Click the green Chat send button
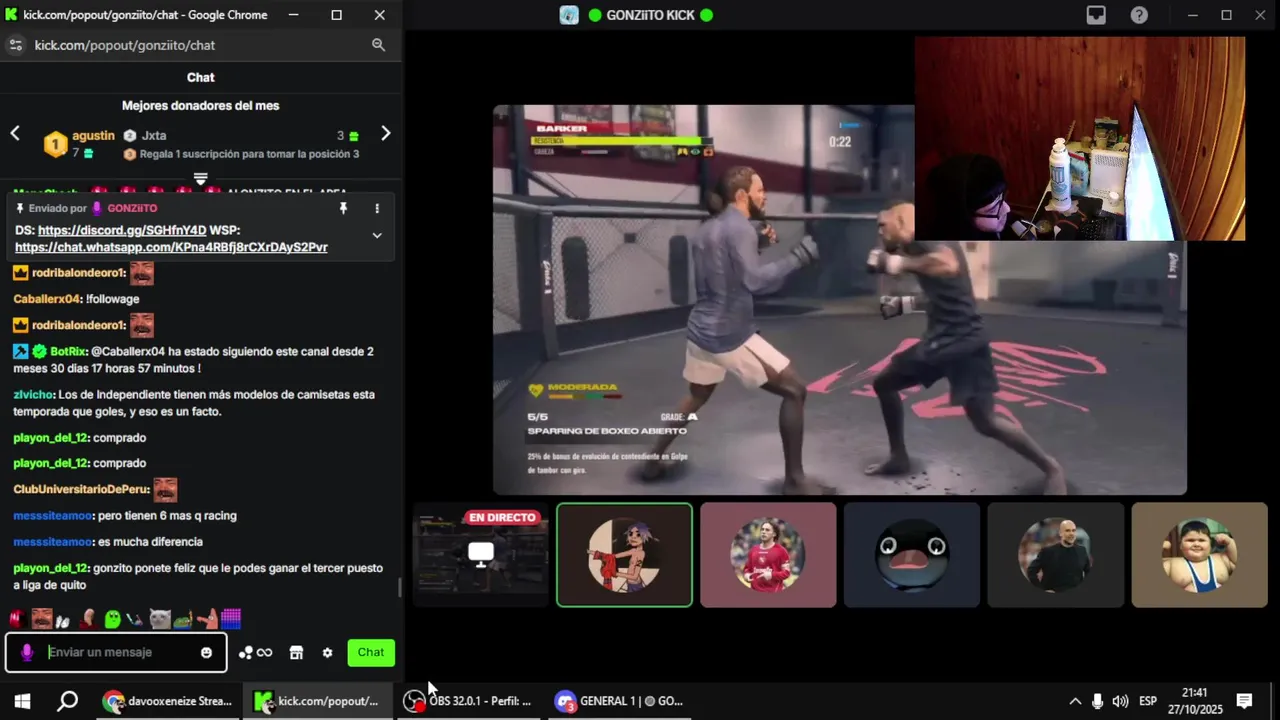Viewport: 1280px width, 720px height. (x=371, y=652)
